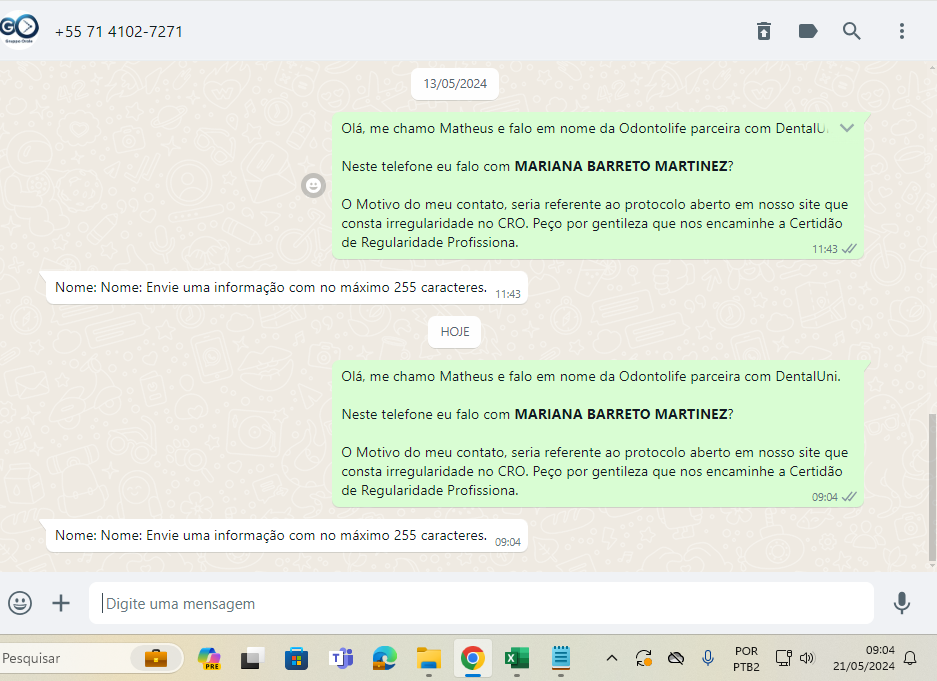The width and height of the screenshot is (937, 681).
Task: Search messages with the magnifier icon
Action: click(852, 31)
